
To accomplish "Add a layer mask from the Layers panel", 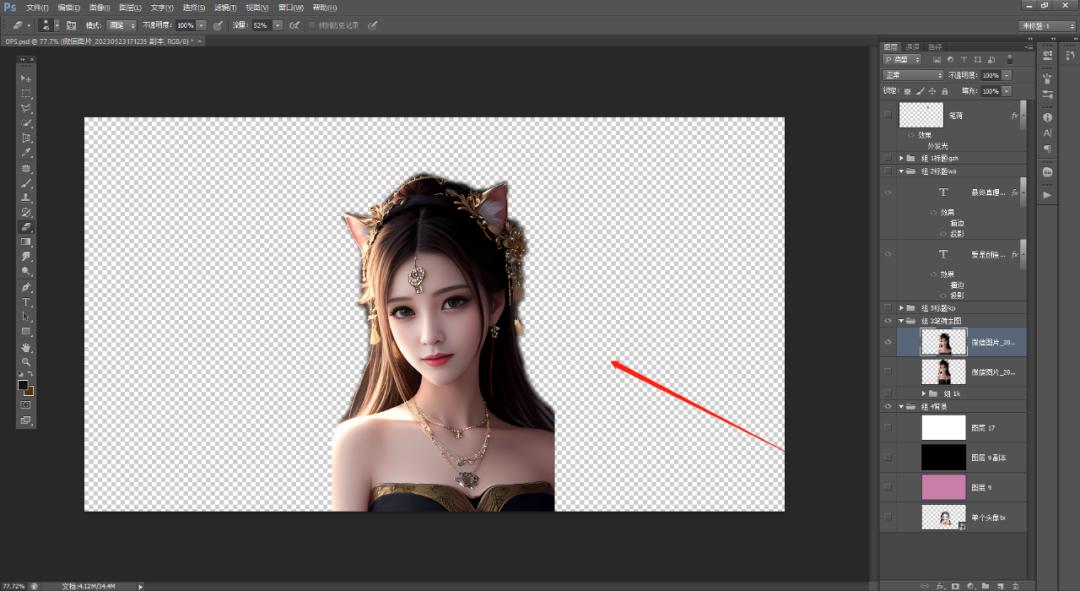I will tap(956, 584).
